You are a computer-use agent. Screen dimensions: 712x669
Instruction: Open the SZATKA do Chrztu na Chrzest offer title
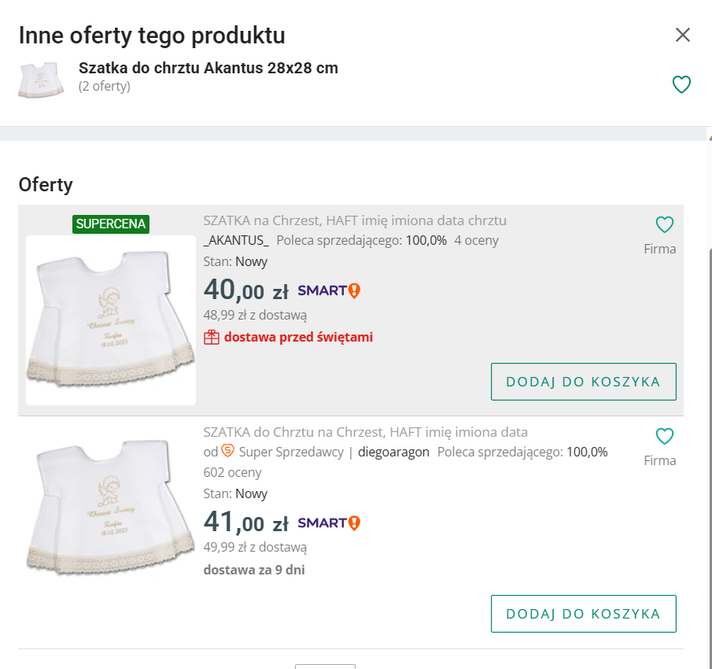tap(365, 432)
